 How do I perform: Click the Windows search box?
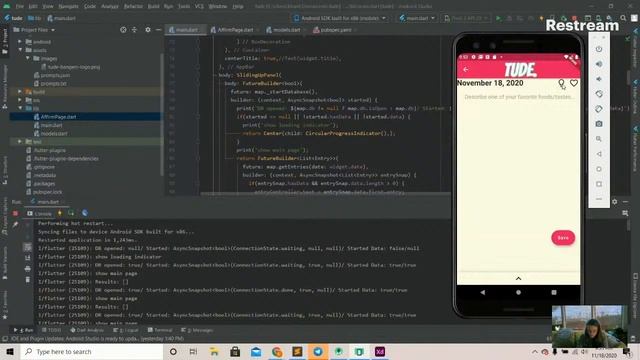(x=92, y=352)
